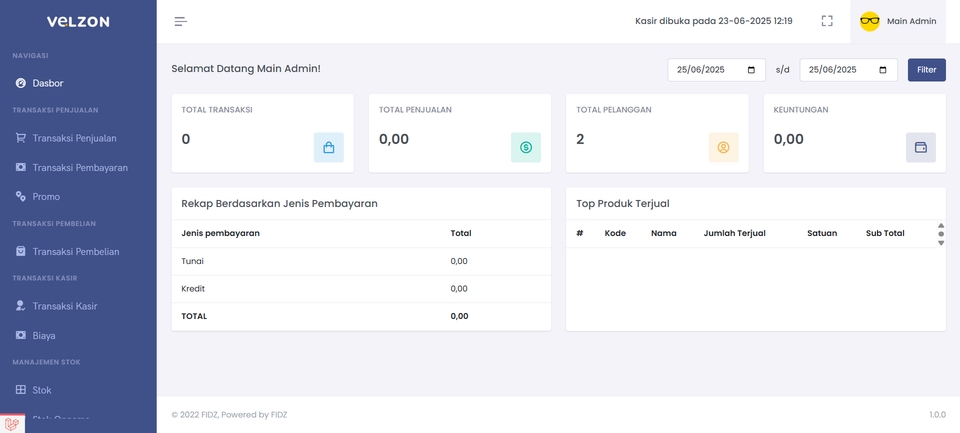The height and width of the screenshot is (433, 960).
Task: Click the '© 2022 FIDZ, Powered by FIDZ' footer text
Action: click(229, 415)
